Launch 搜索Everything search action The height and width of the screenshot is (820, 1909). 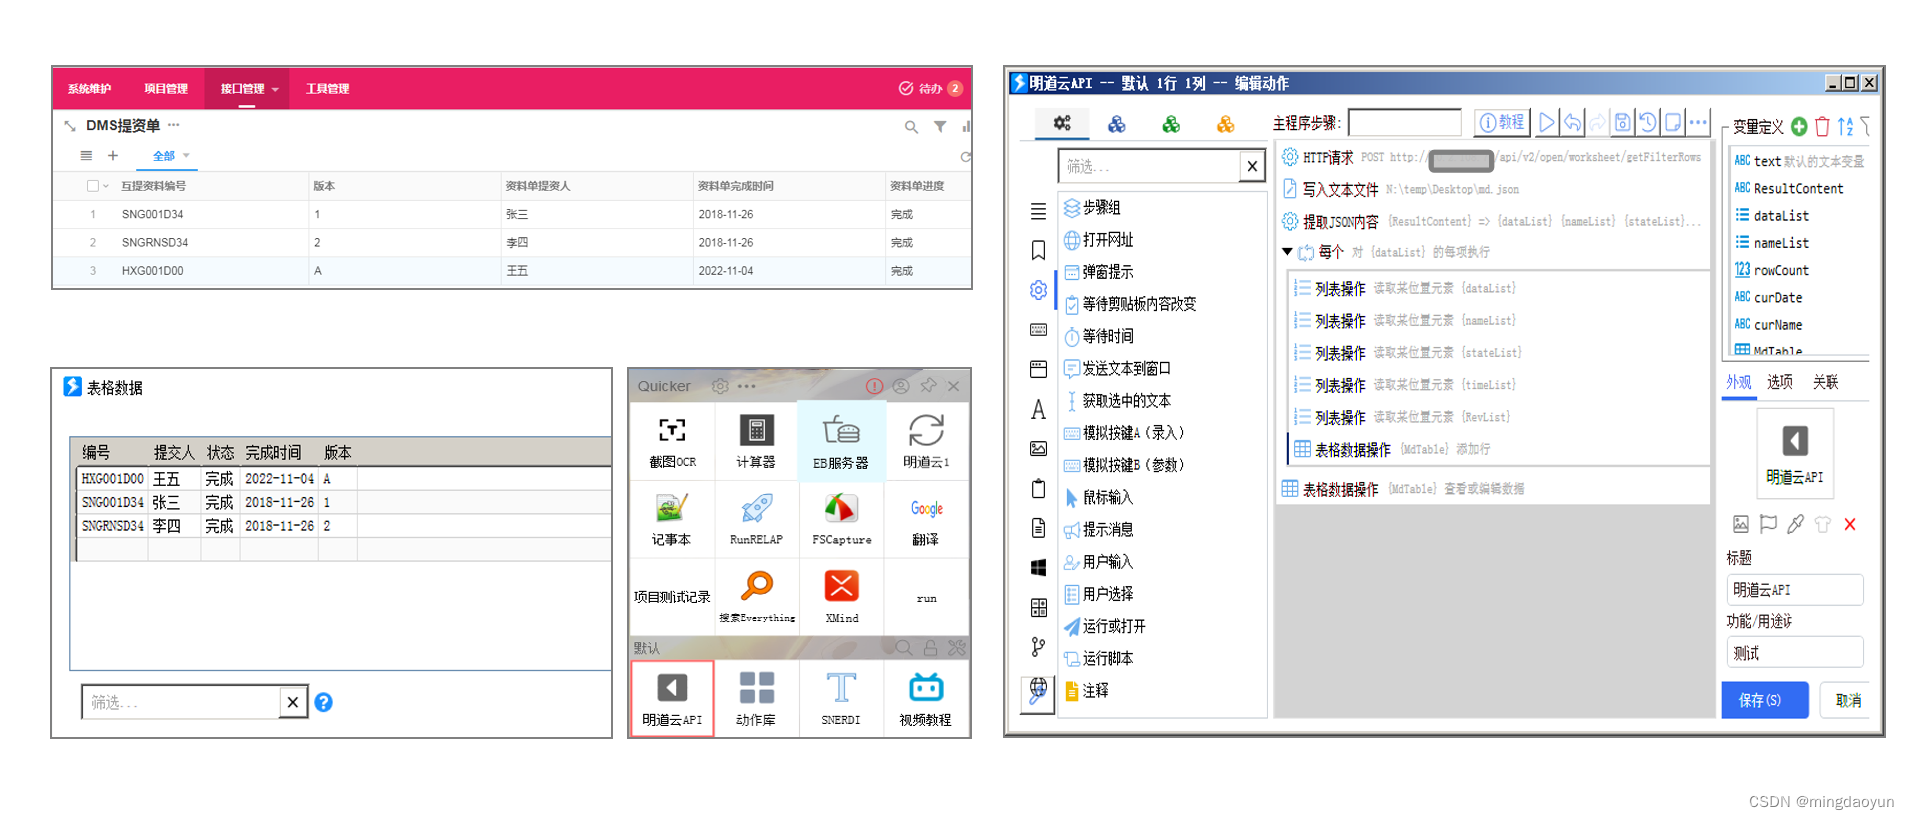tap(757, 597)
